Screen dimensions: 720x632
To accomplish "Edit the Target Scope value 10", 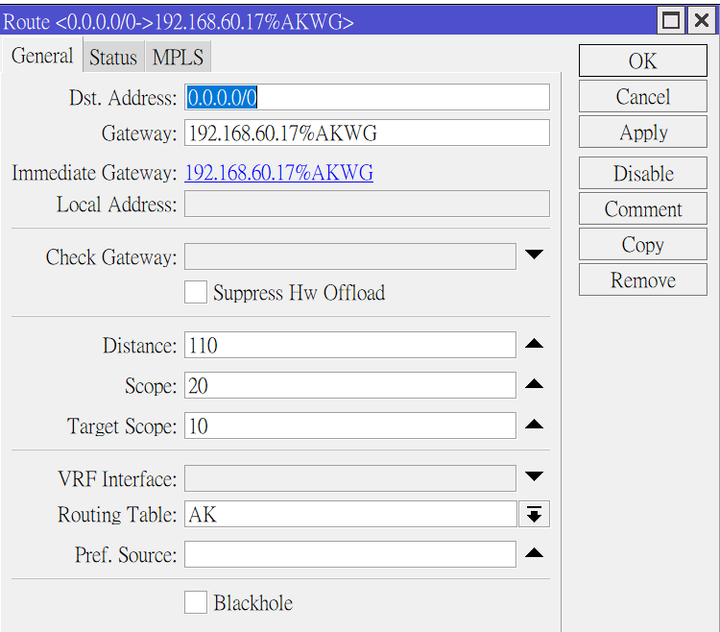I will coord(350,425).
